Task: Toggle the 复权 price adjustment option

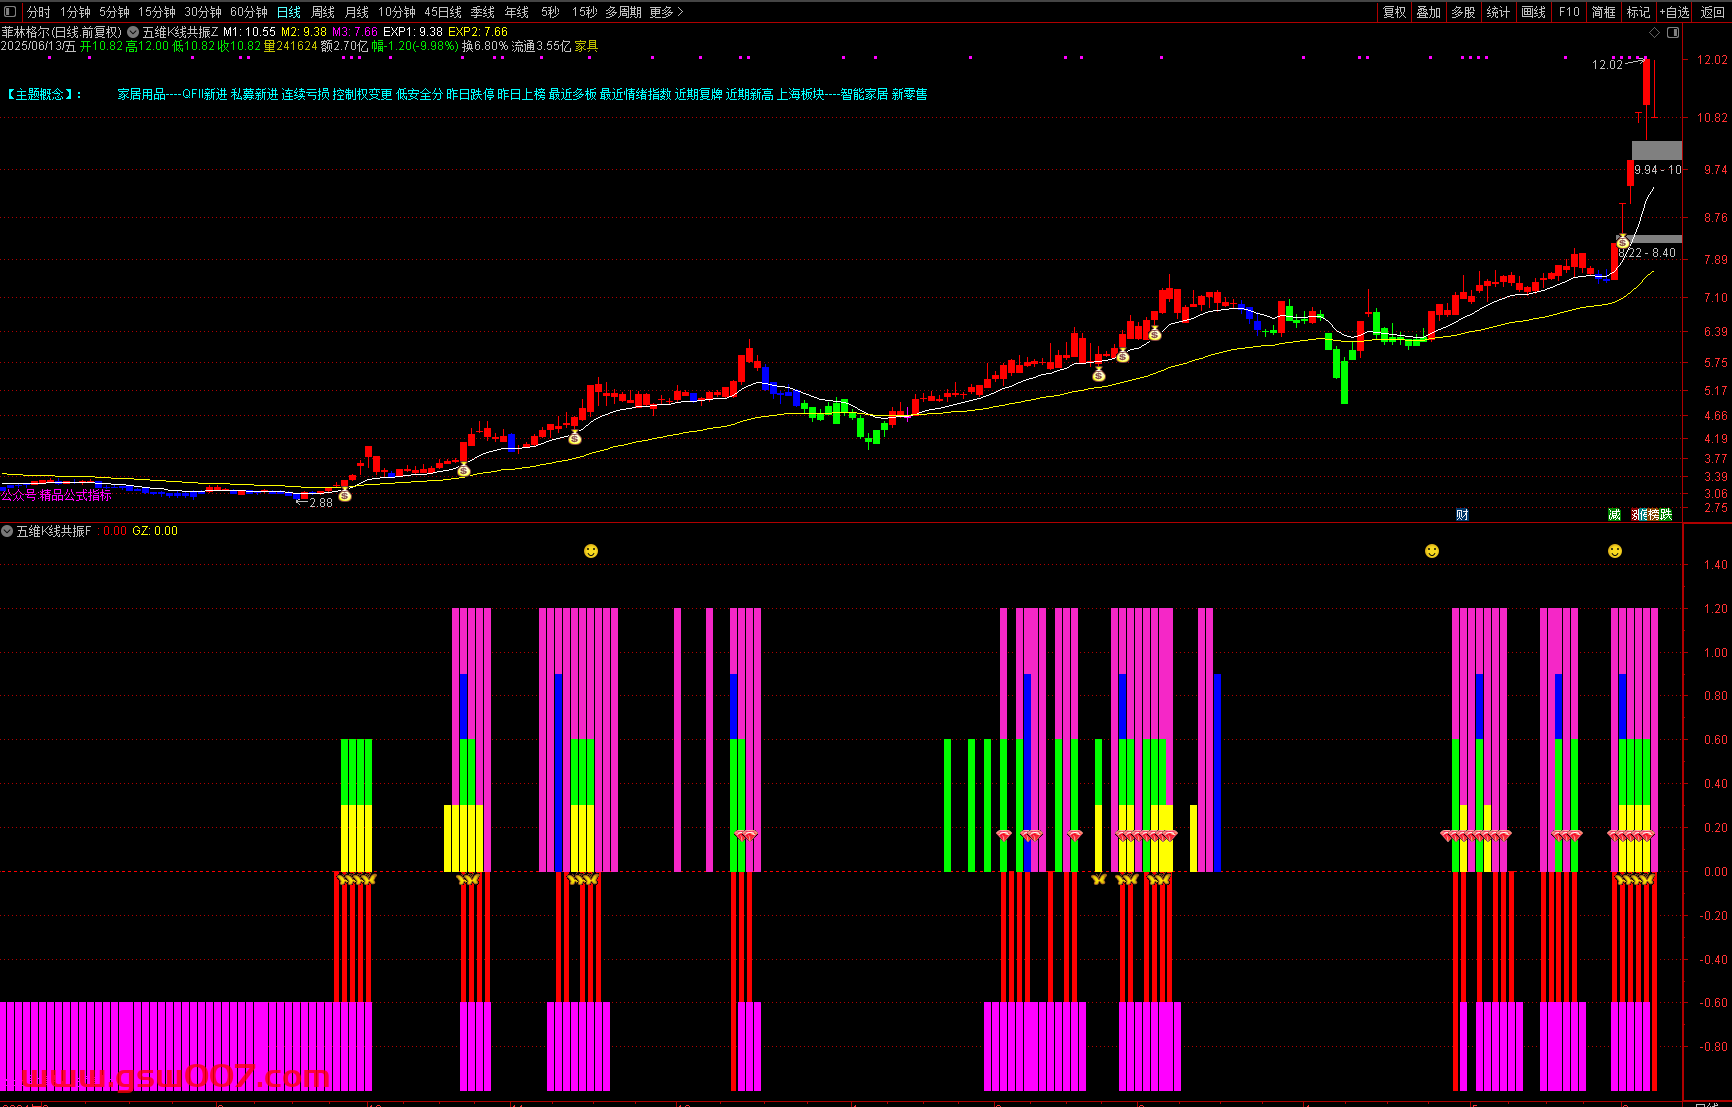Action: pos(1394,12)
